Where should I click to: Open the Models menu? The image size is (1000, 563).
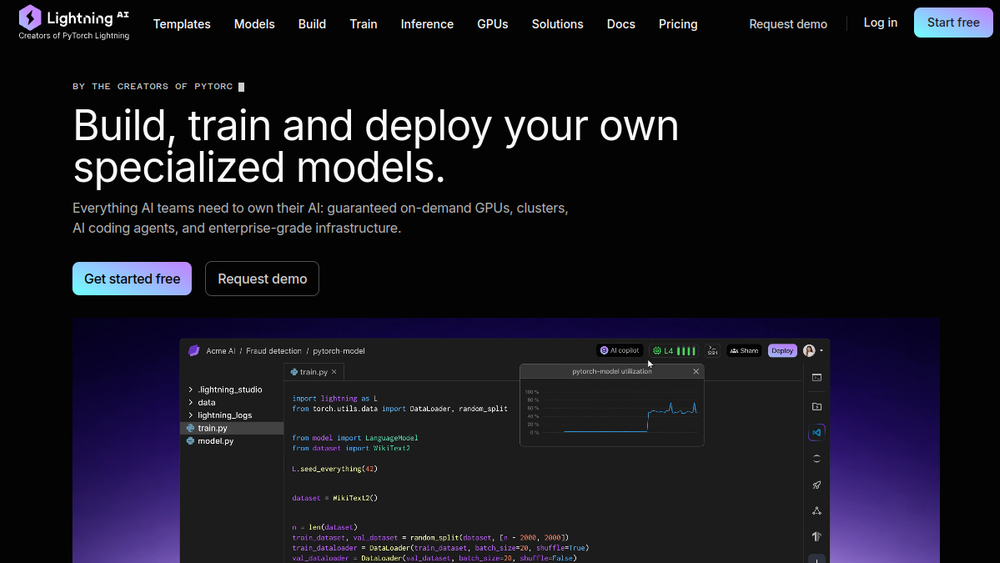(254, 24)
